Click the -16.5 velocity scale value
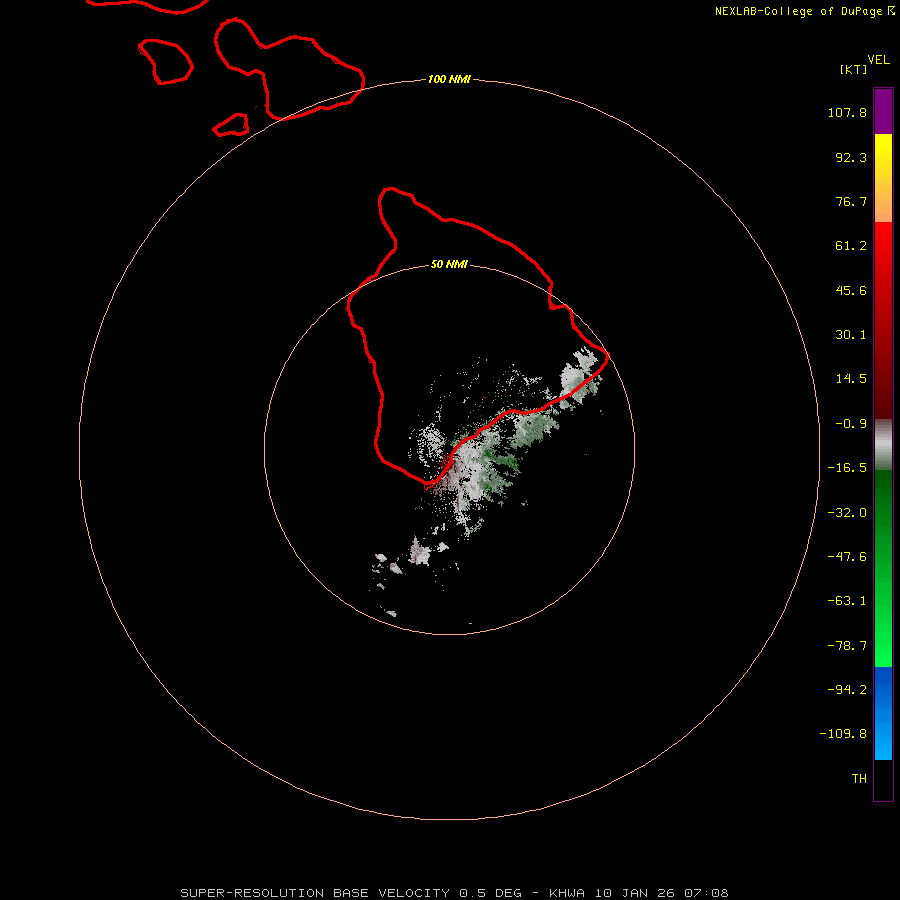 click(847, 468)
